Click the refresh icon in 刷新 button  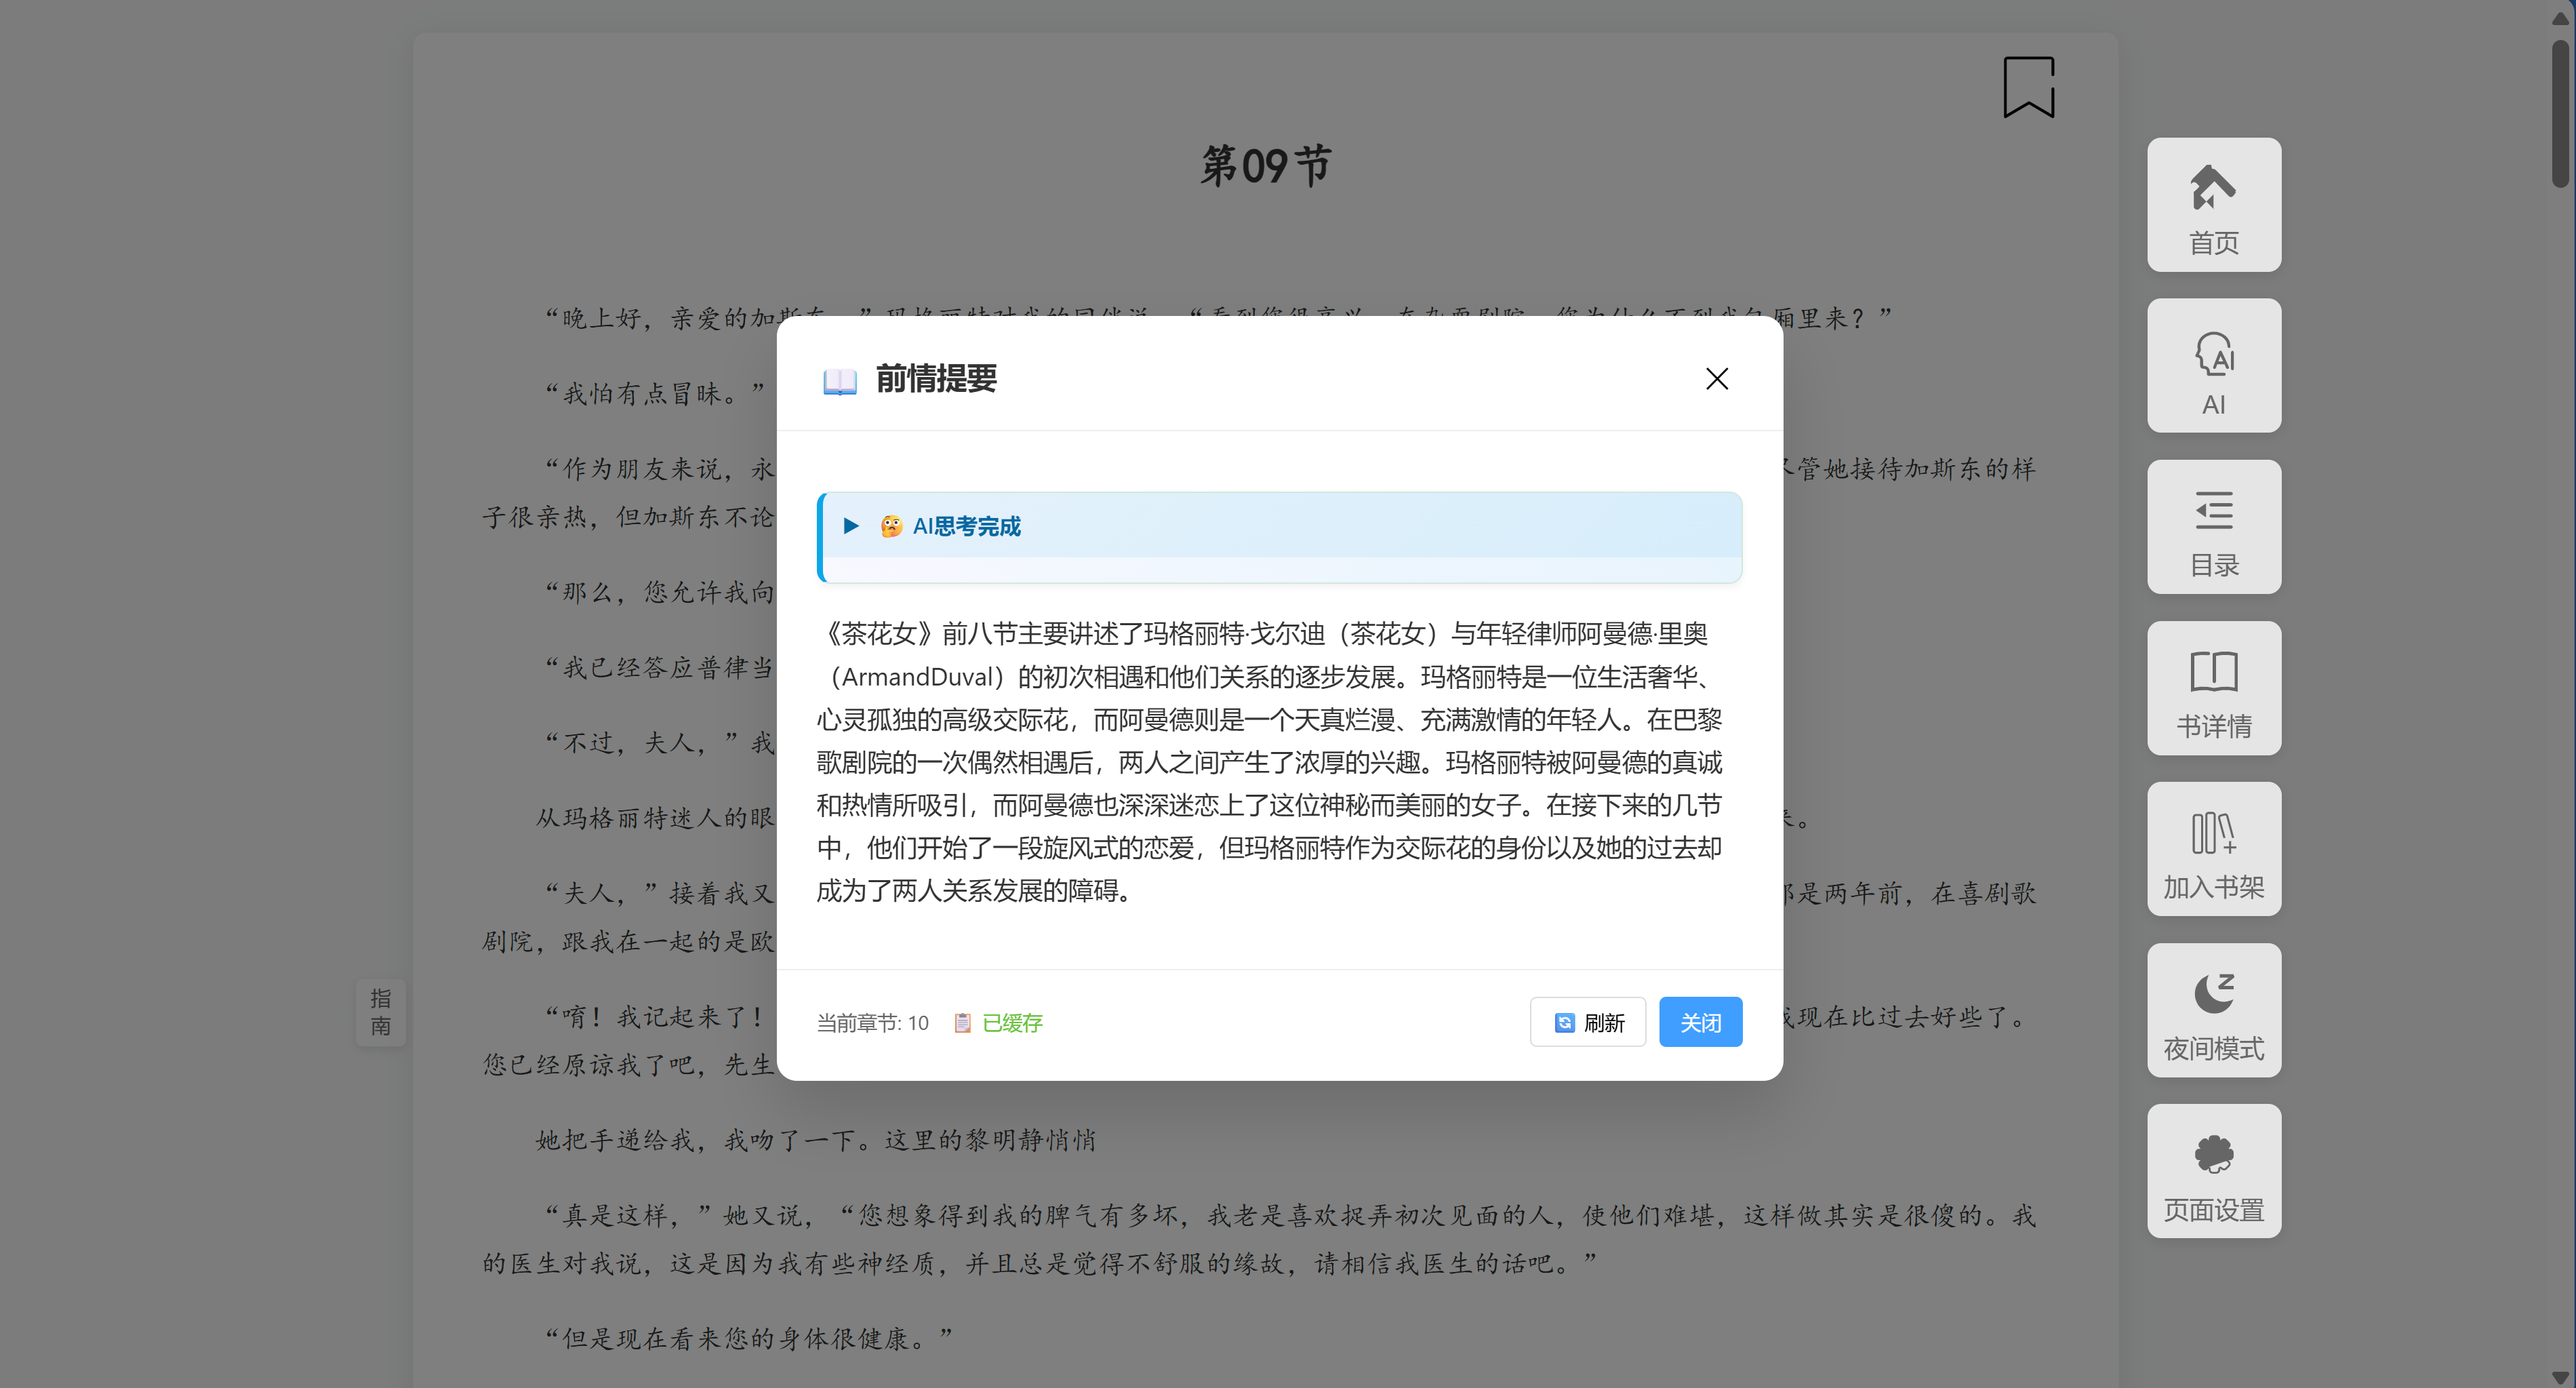pyautogui.click(x=1564, y=1023)
